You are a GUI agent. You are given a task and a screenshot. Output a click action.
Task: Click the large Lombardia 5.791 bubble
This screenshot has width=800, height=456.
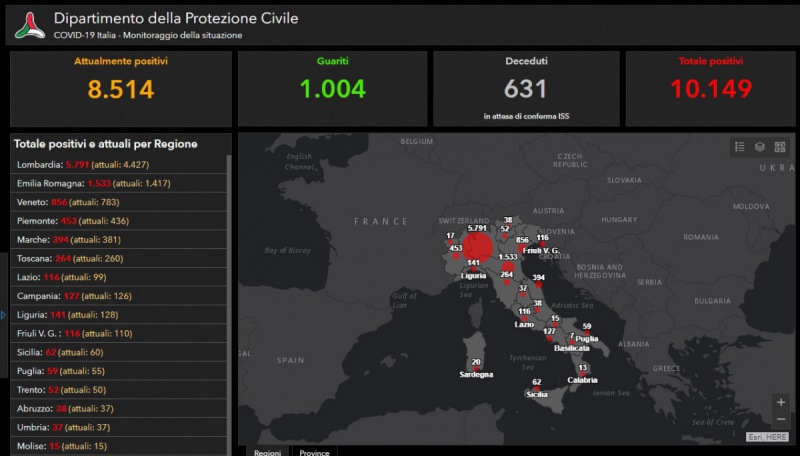(477, 247)
